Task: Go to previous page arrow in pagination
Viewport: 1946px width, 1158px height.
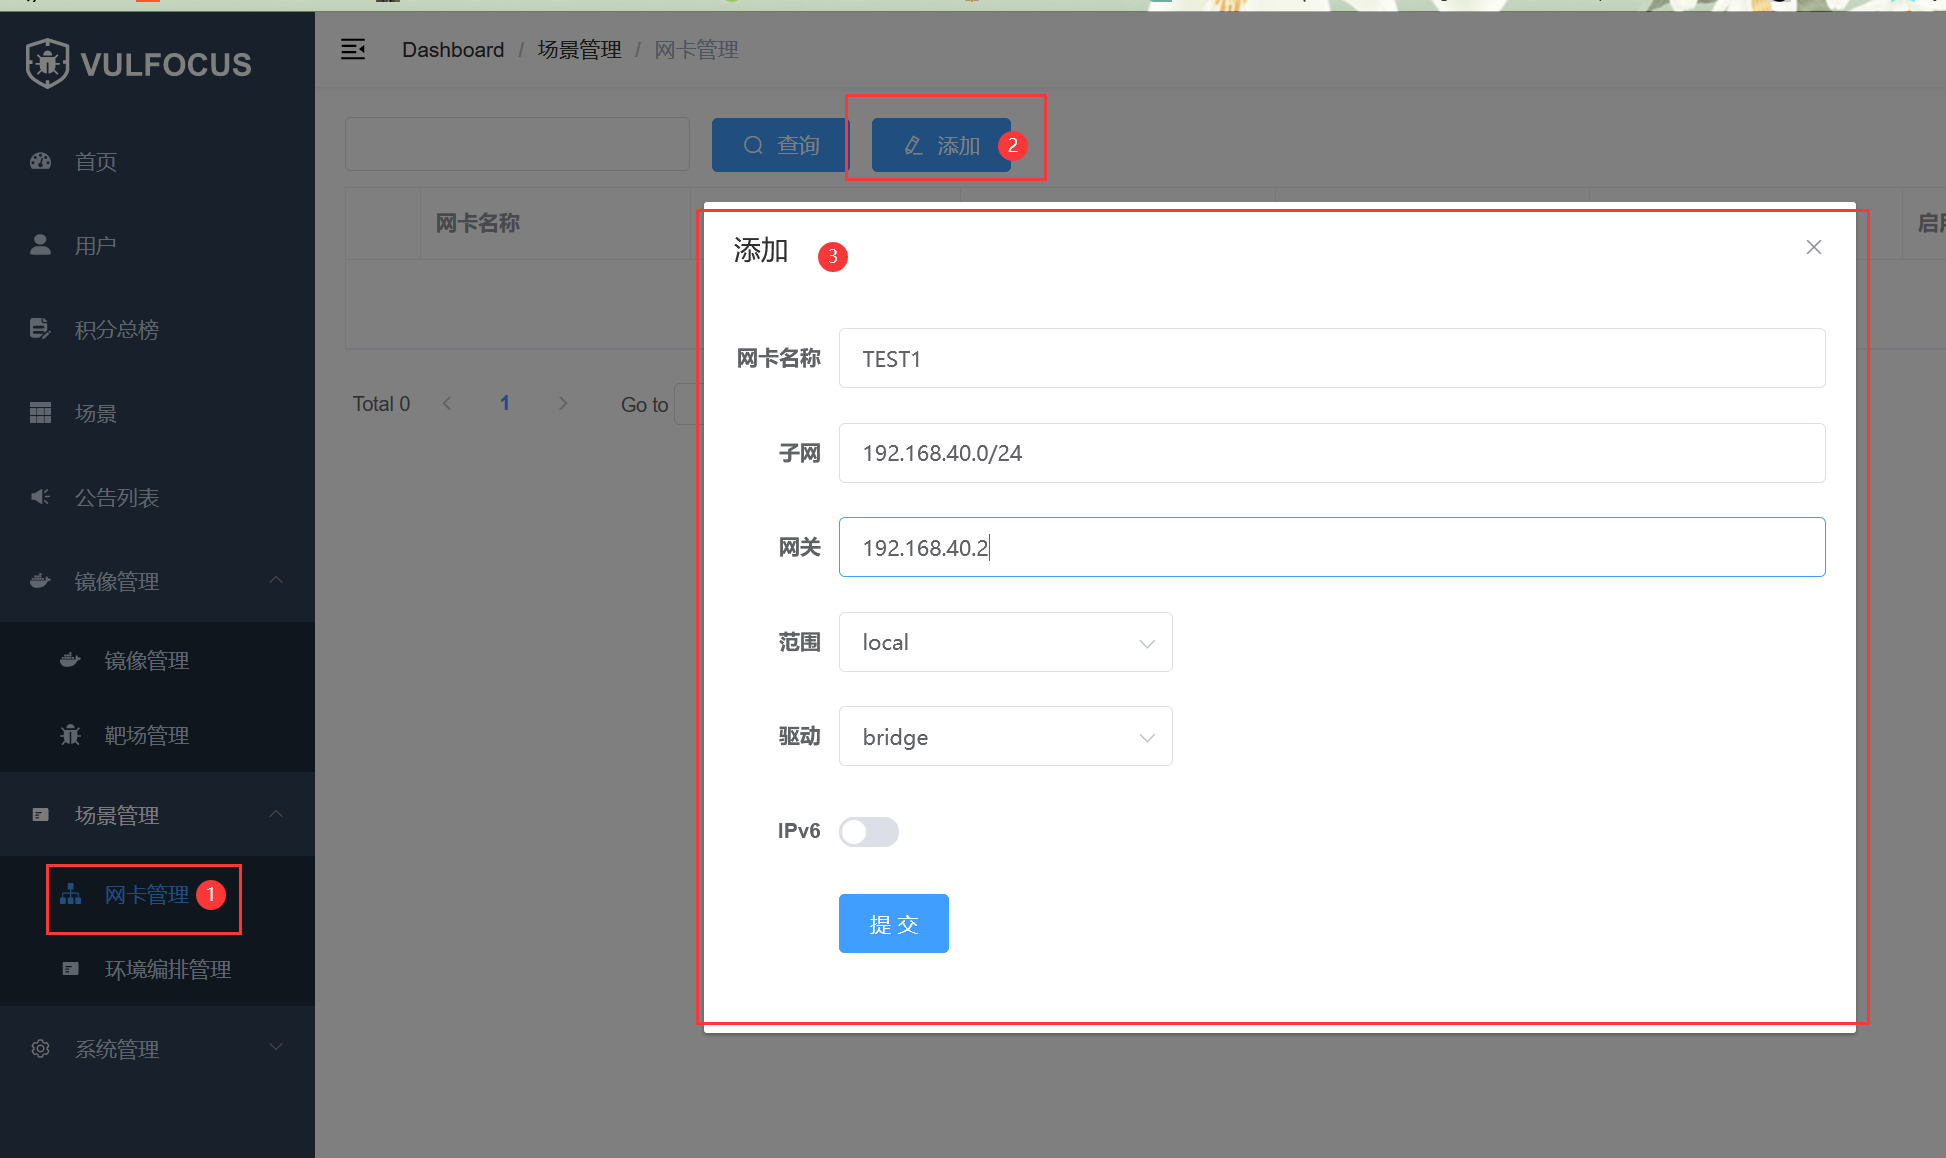Action: (x=447, y=403)
